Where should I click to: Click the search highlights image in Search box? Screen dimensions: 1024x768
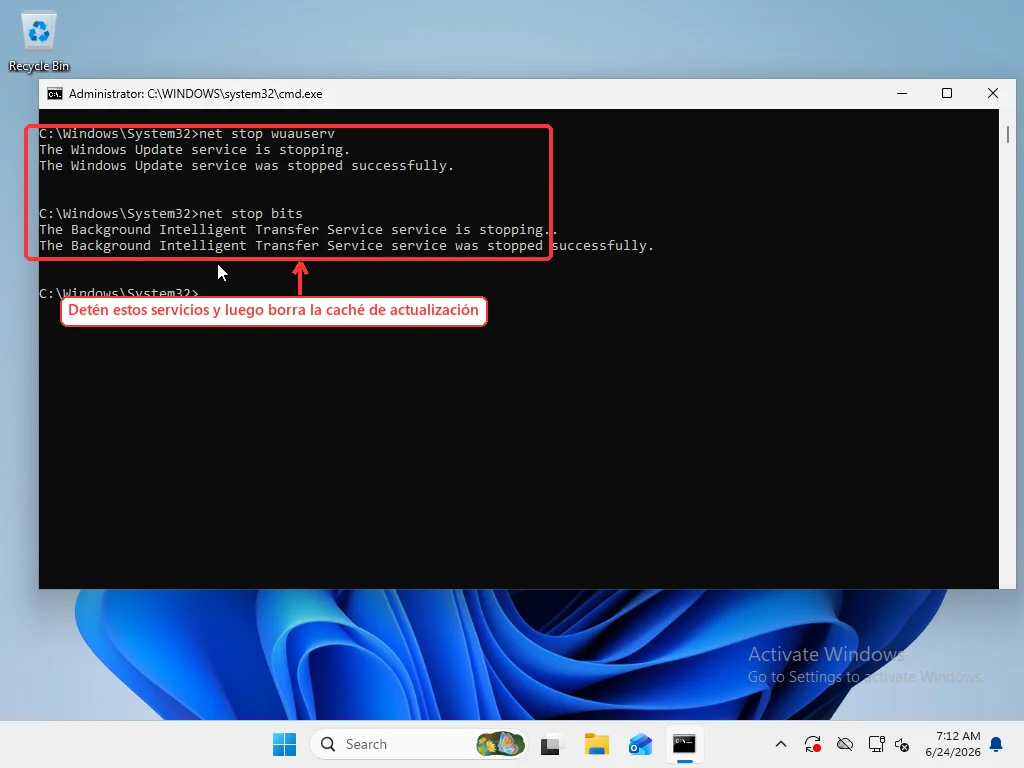[x=500, y=744]
